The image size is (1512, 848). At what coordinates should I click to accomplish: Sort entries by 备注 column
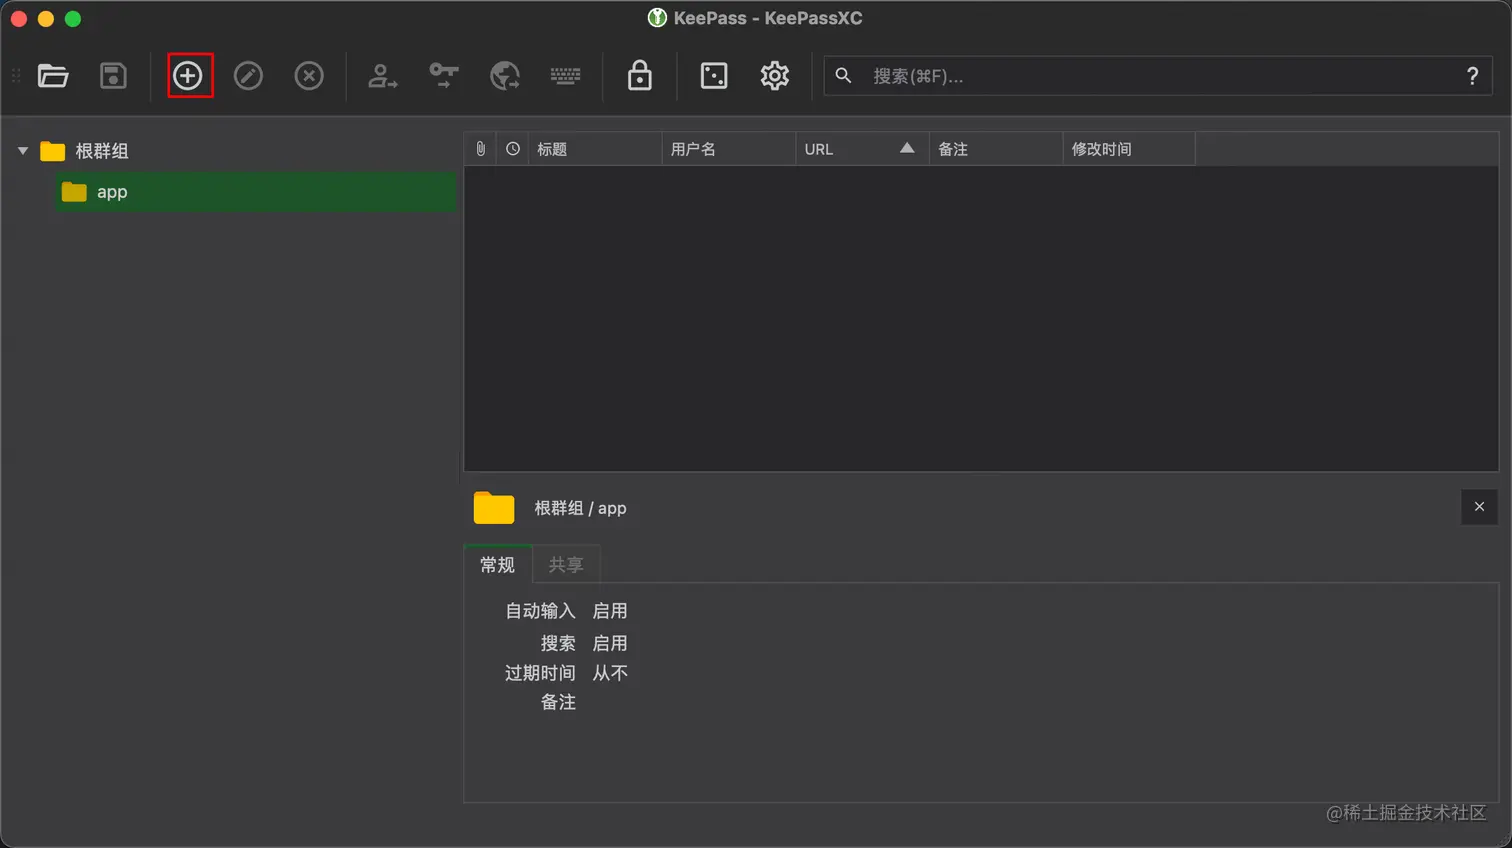(996, 149)
